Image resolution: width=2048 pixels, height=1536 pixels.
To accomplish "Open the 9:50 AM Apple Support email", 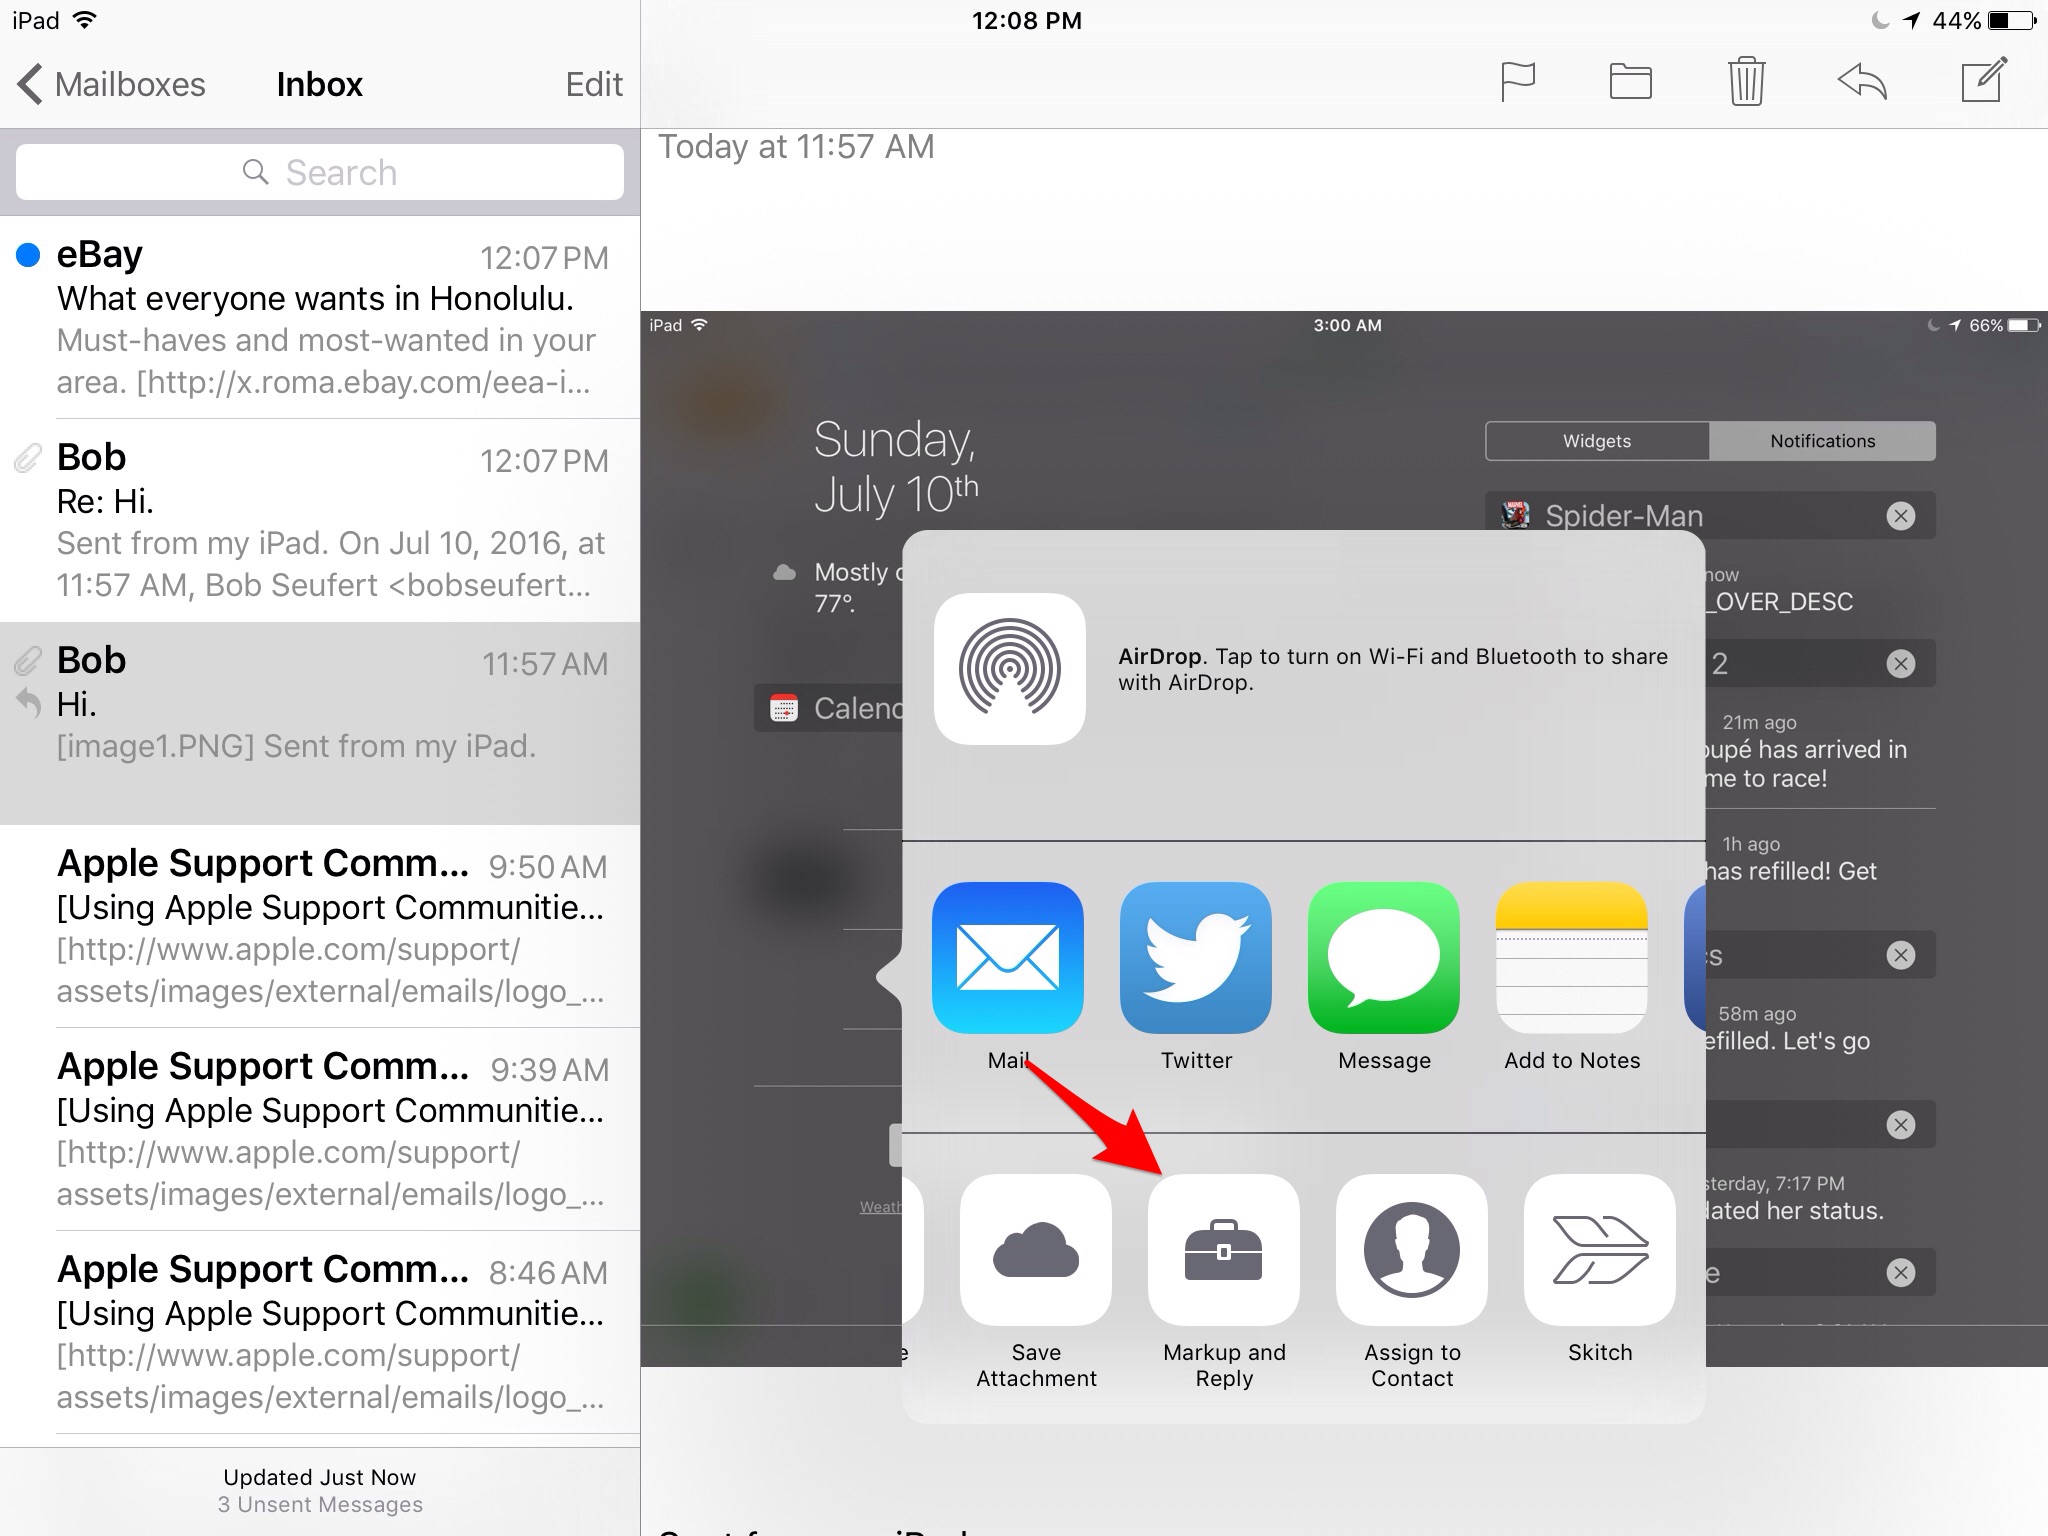I will click(320, 926).
